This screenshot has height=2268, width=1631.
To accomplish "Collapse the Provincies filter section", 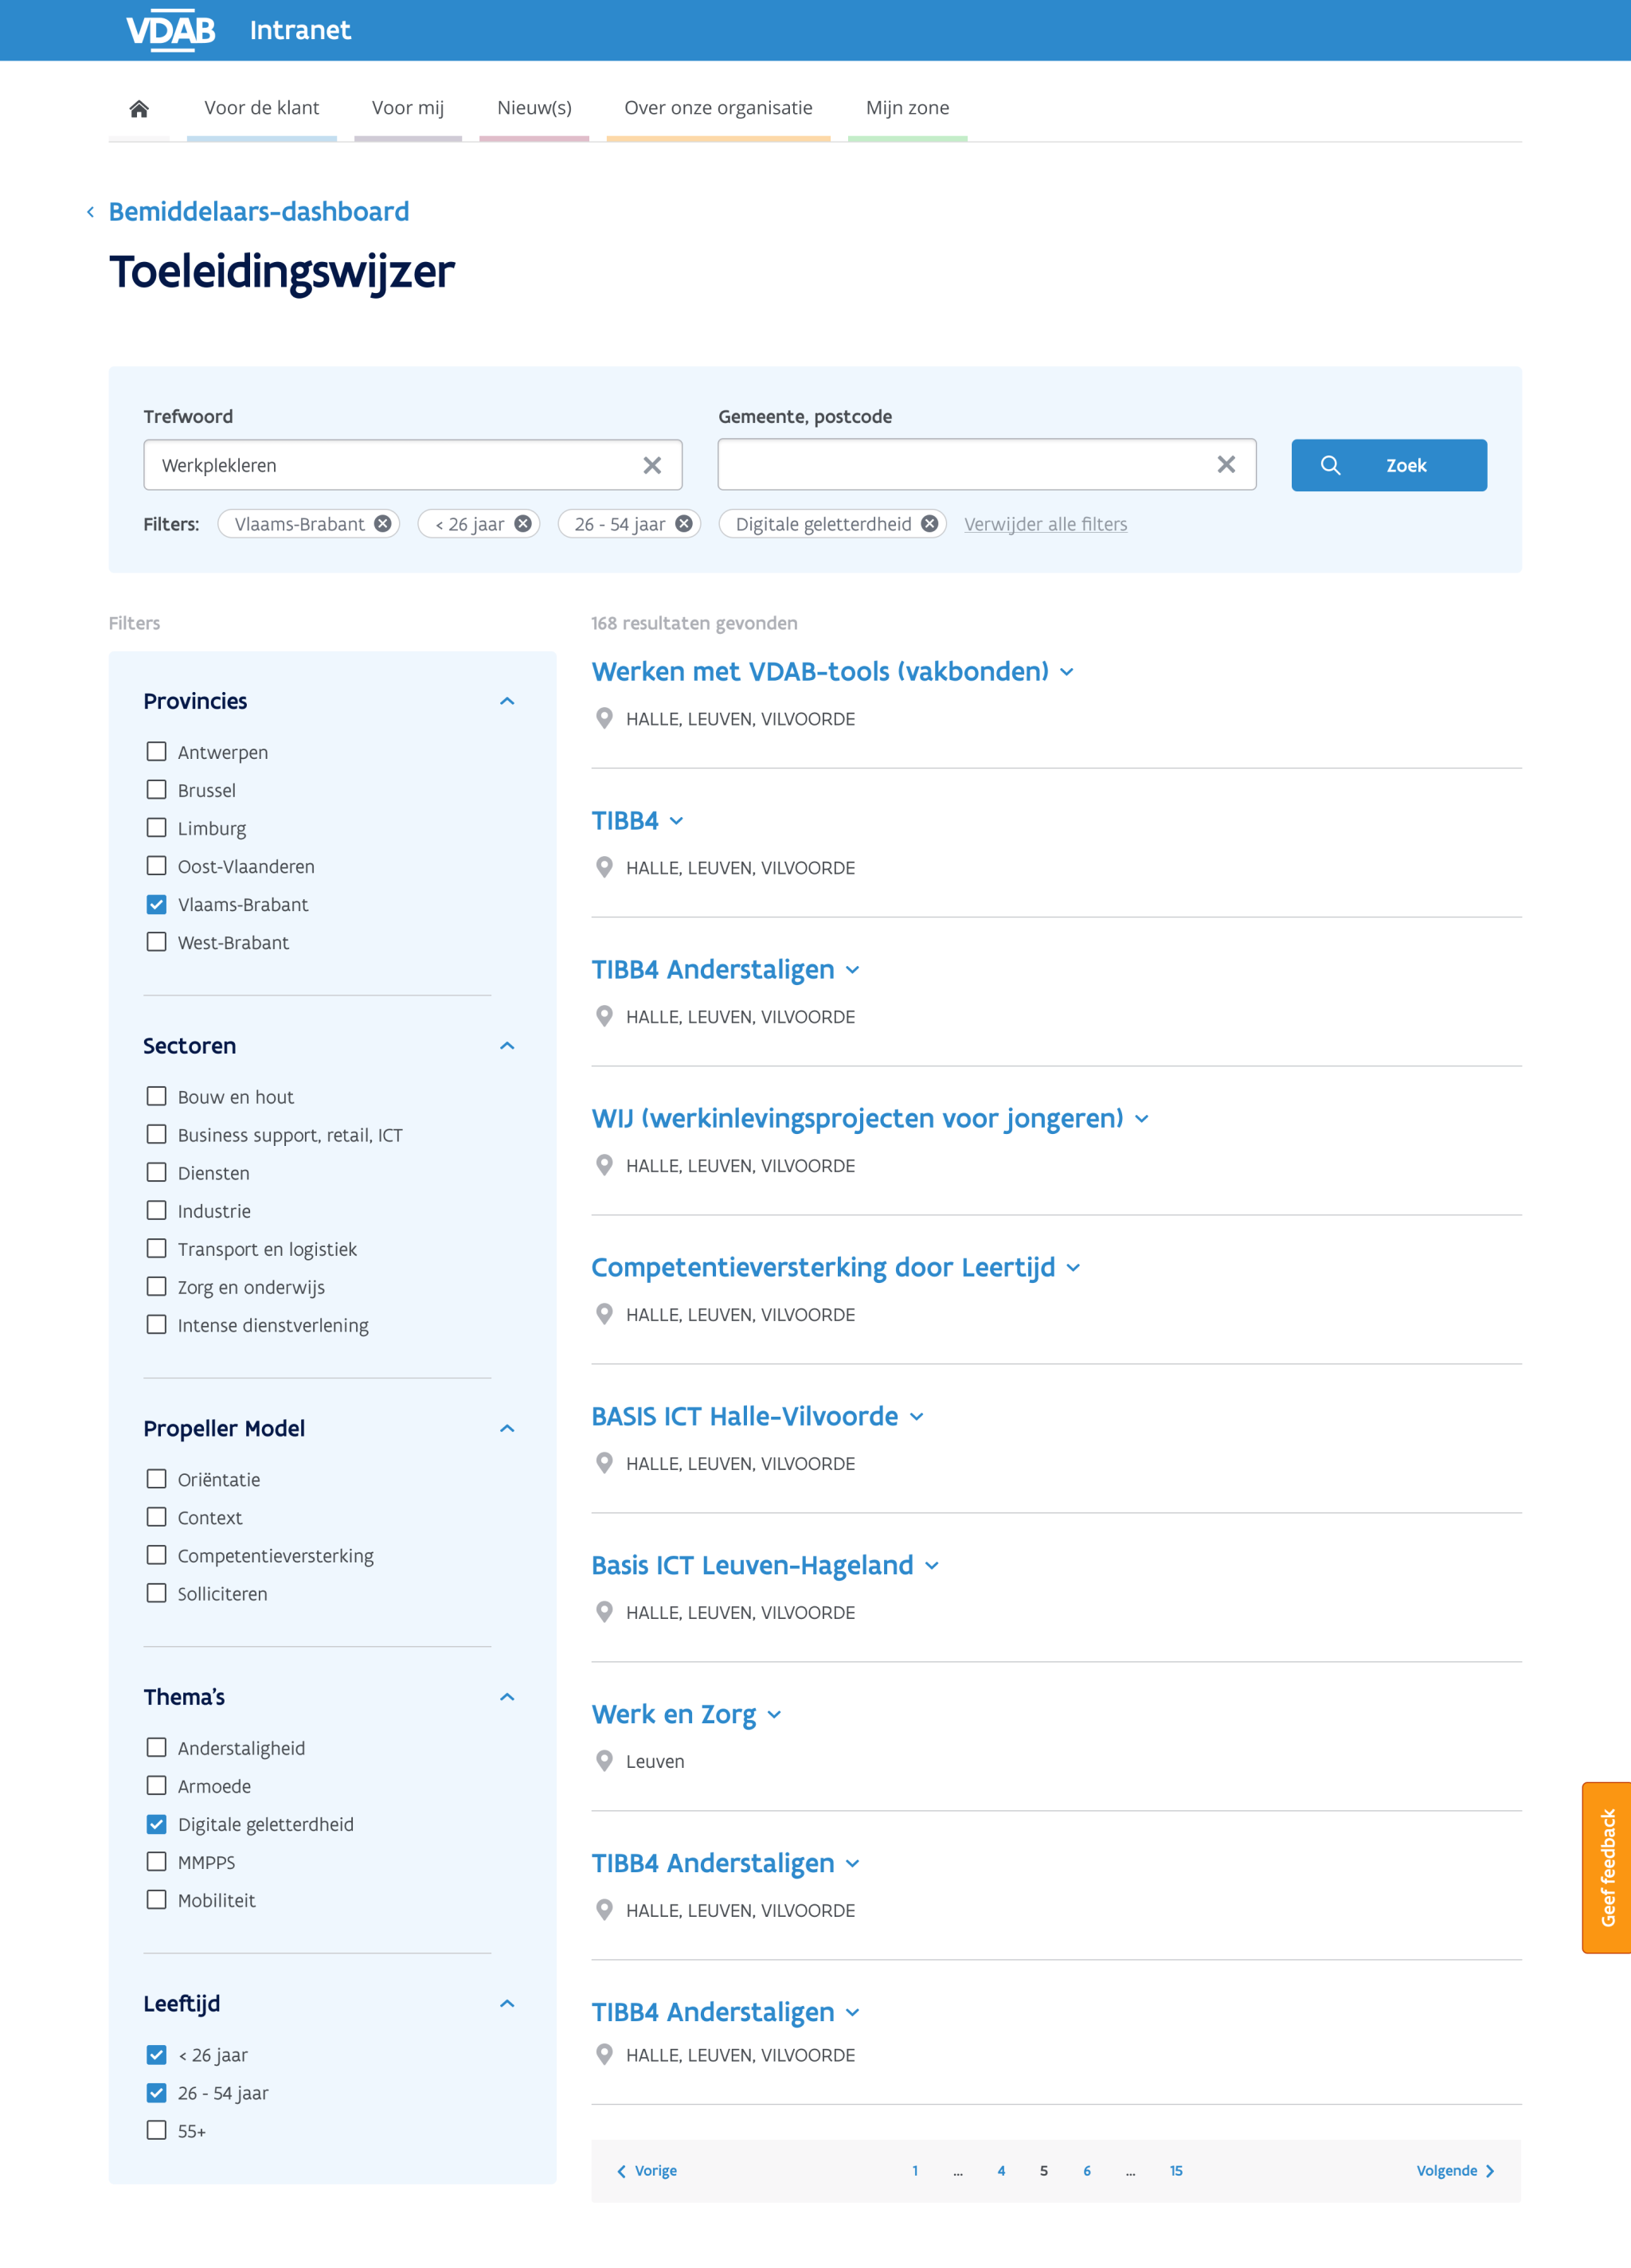I will point(507,701).
